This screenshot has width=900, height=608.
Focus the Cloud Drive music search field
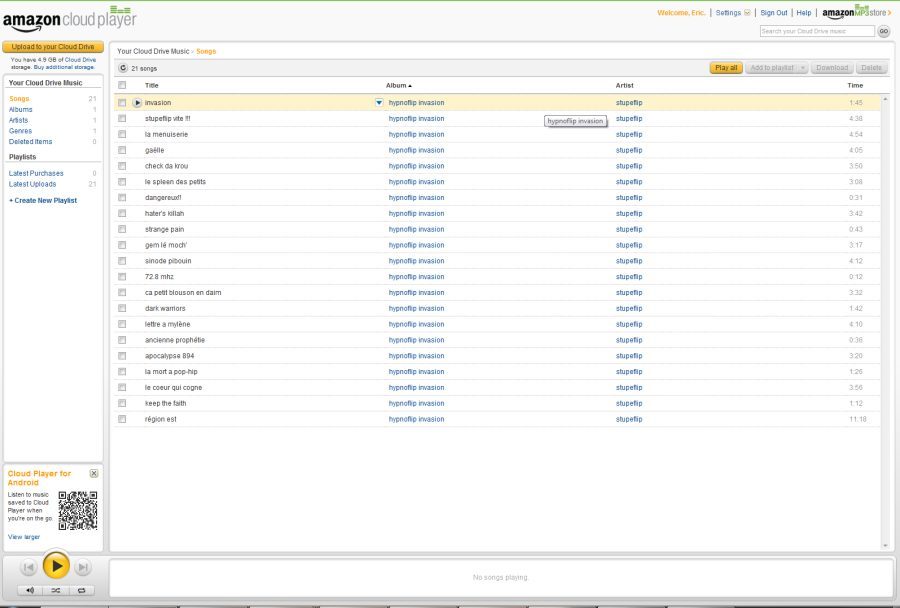(816, 31)
